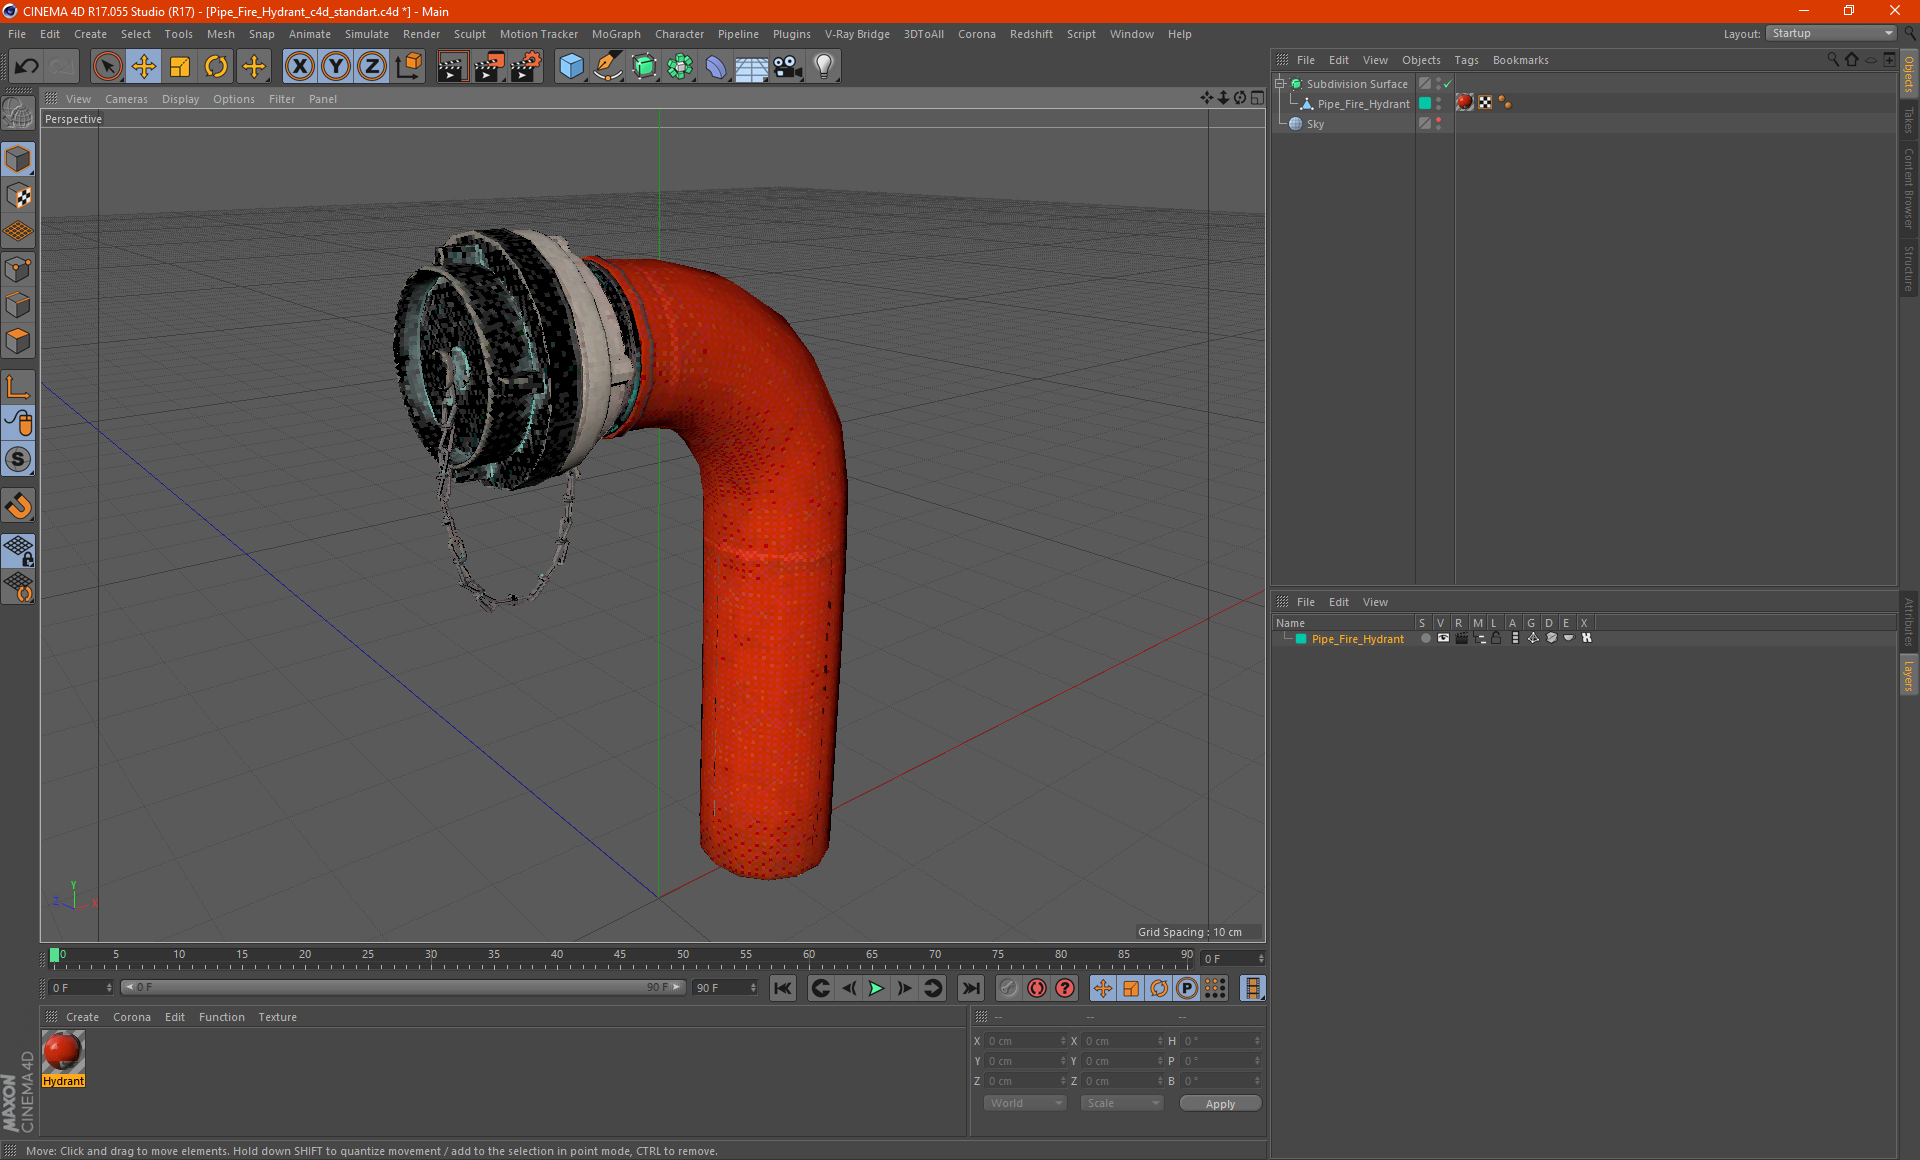
Task: Toggle coordinate system icon
Action: pyautogui.click(x=408, y=67)
